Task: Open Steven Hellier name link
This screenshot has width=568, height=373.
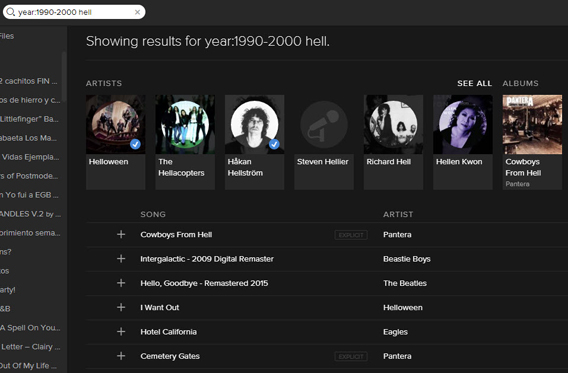Action: 322,162
